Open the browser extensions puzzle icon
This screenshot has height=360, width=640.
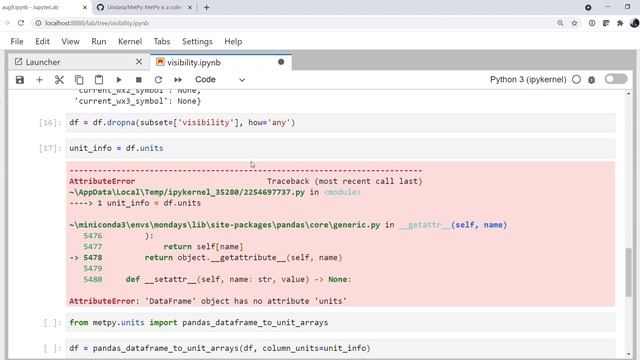[620, 23]
